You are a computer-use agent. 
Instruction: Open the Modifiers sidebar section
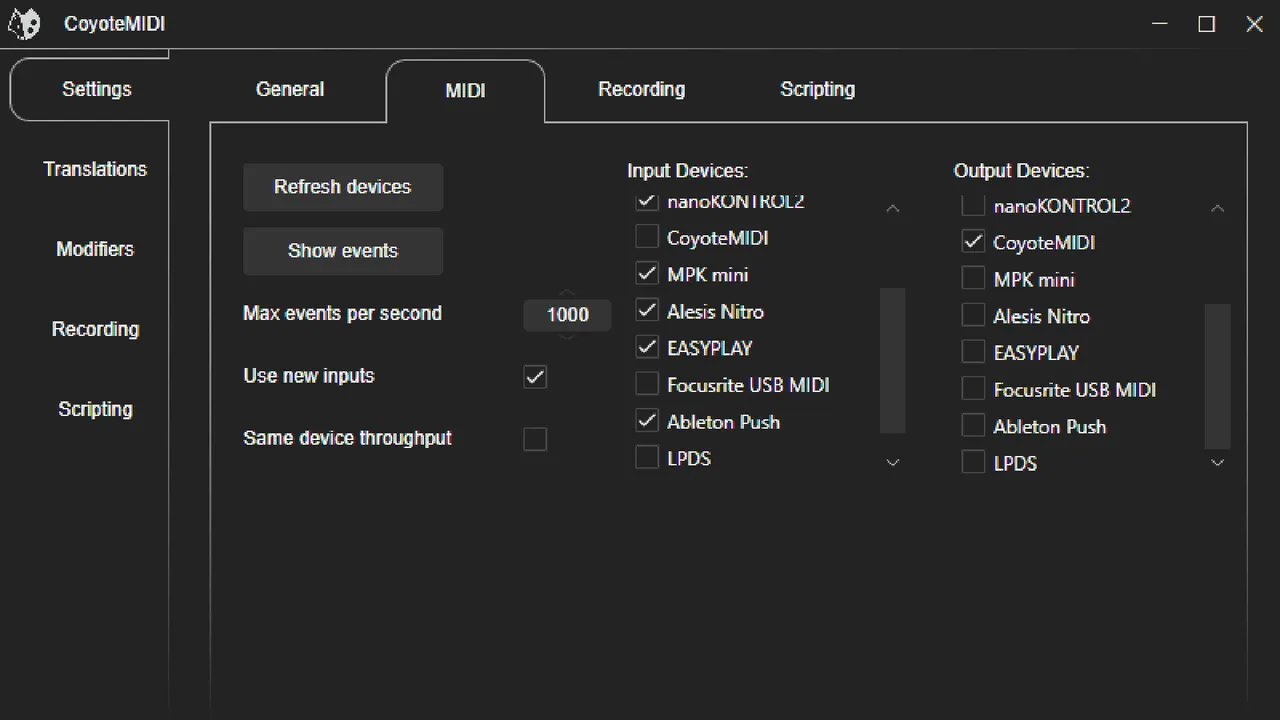coord(95,249)
